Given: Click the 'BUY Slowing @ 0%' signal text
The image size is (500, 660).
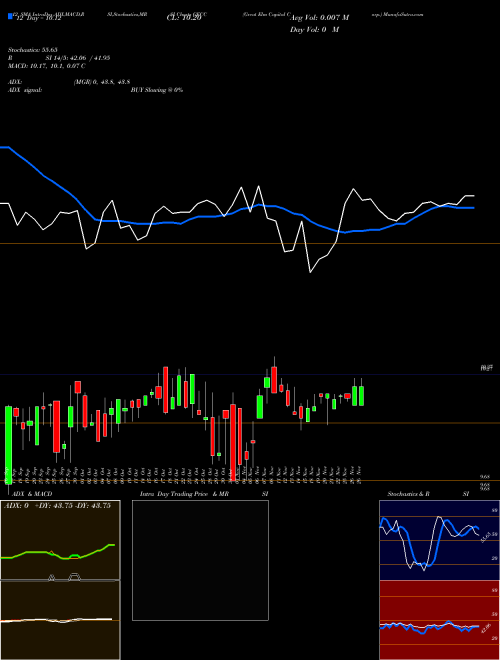Looking at the screenshot, I should click(157, 90).
